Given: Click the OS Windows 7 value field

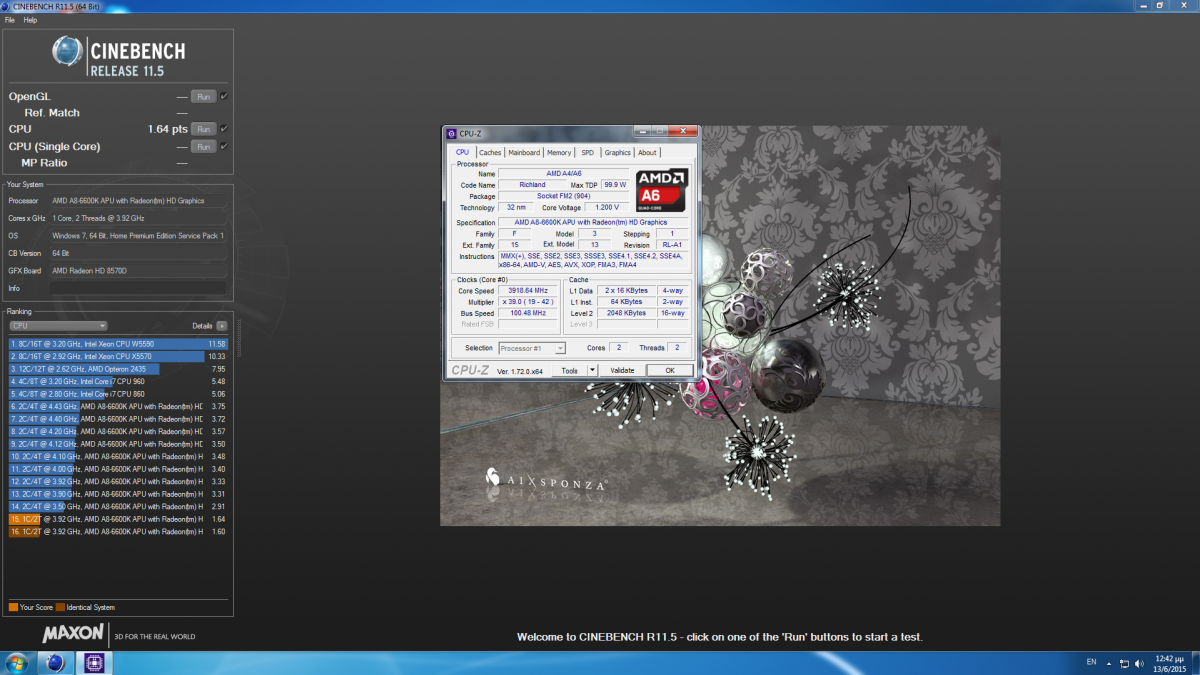Looking at the screenshot, I should [x=138, y=236].
